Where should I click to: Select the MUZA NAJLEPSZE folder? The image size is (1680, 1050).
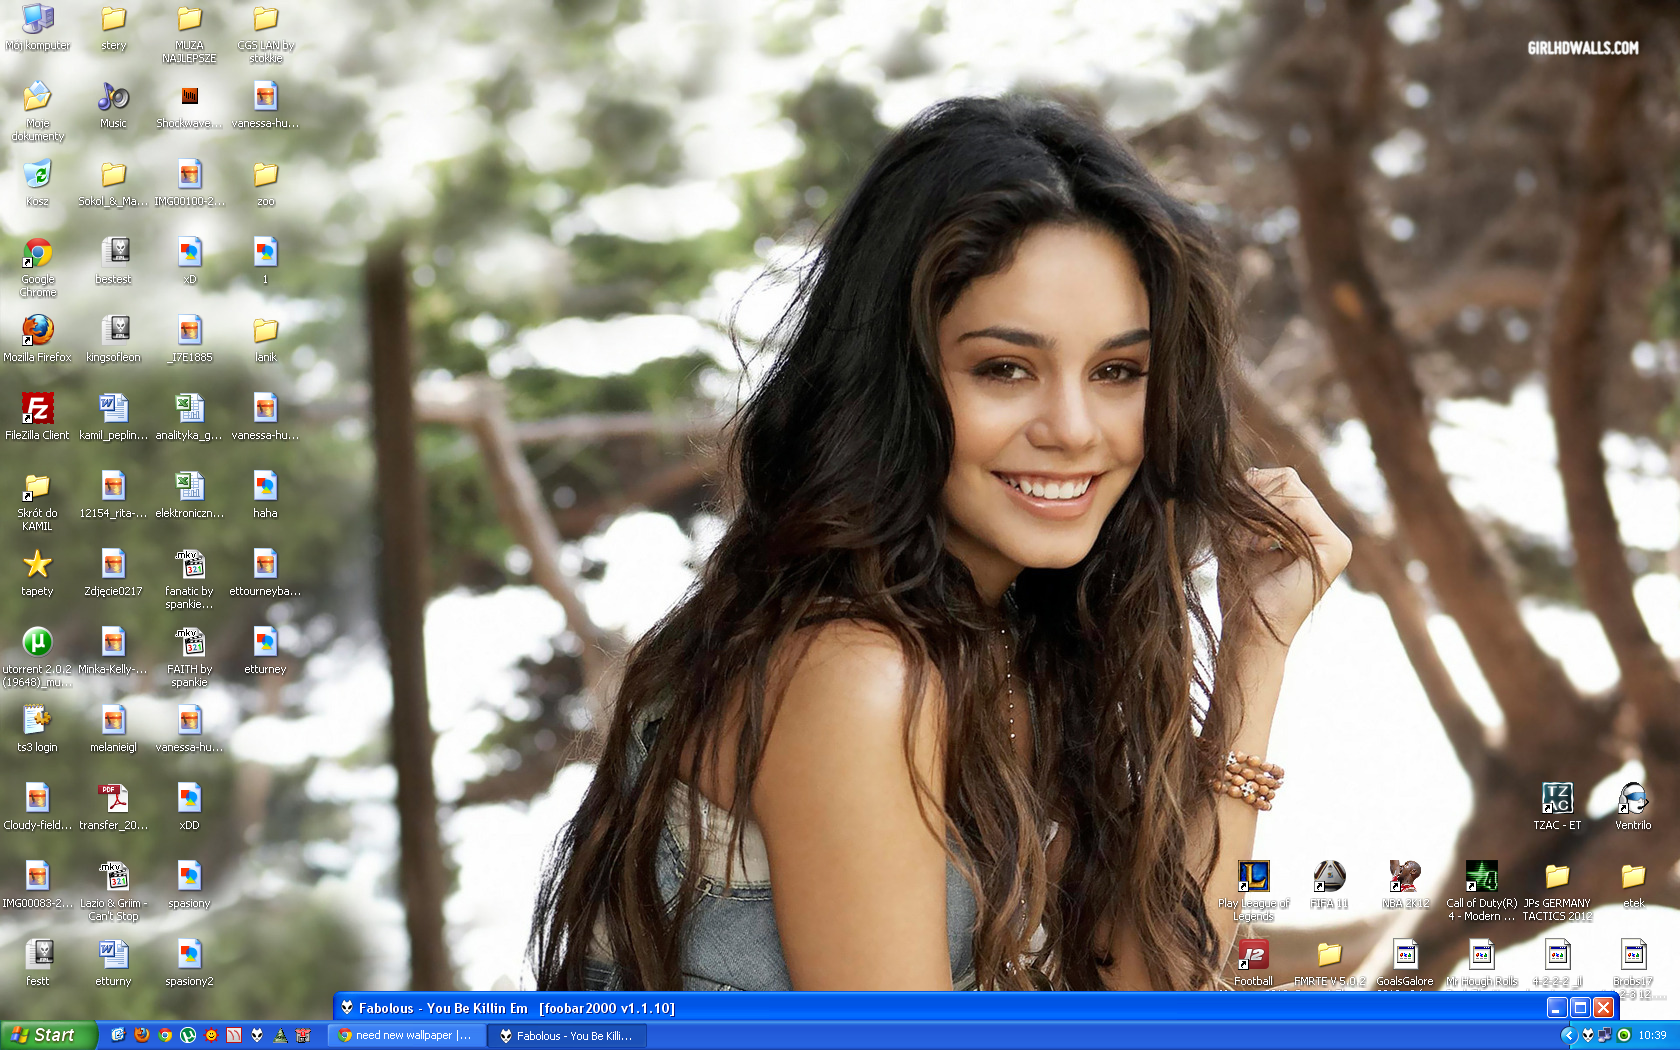click(x=189, y=21)
